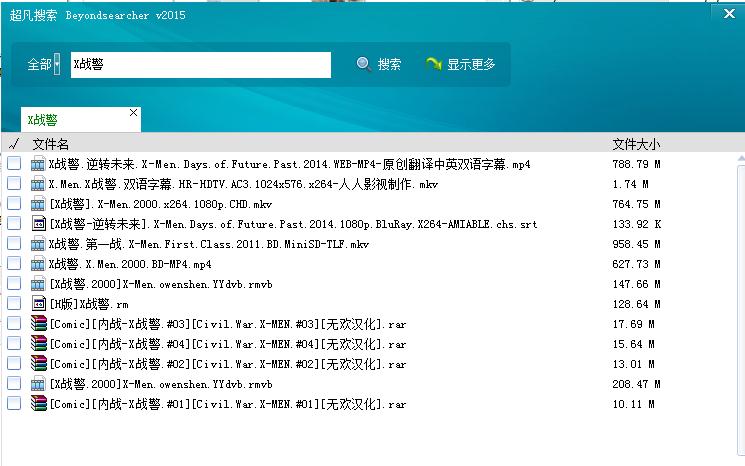Select file name Civil.War.X-MEN.#02 rar
The image size is (745, 466).
(228, 364)
